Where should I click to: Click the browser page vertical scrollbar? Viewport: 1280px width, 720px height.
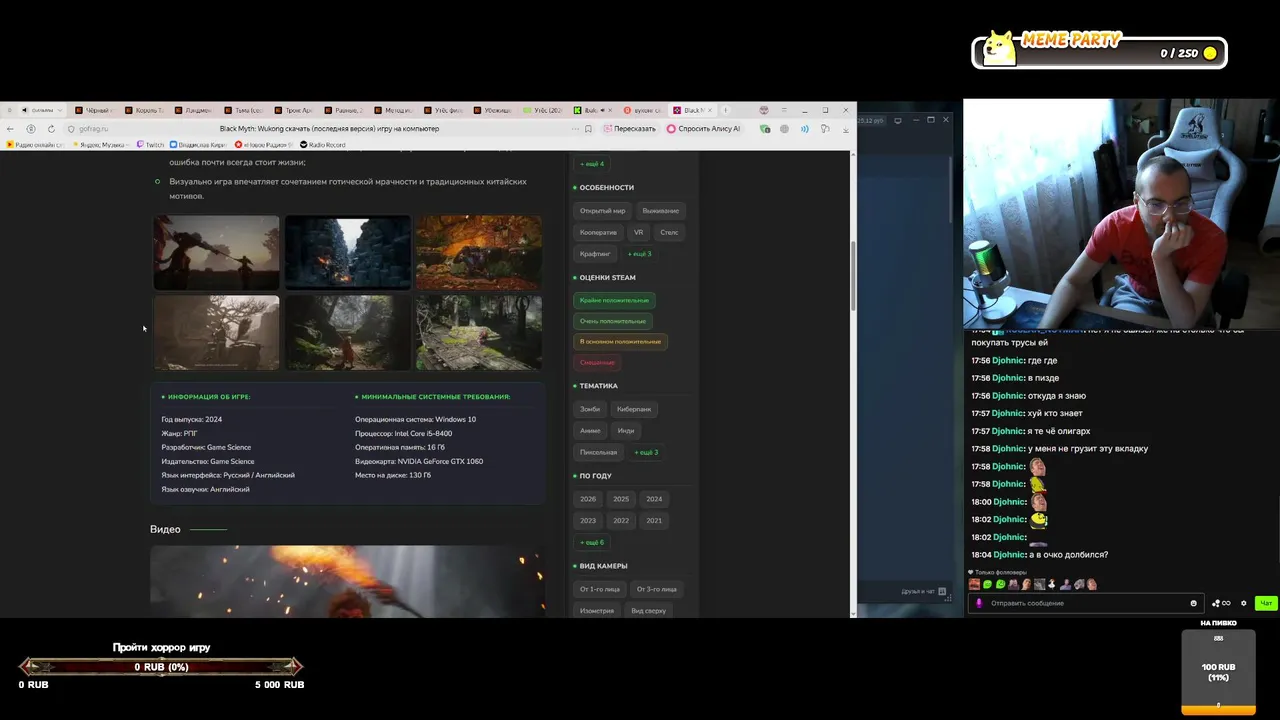(x=852, y=275)
